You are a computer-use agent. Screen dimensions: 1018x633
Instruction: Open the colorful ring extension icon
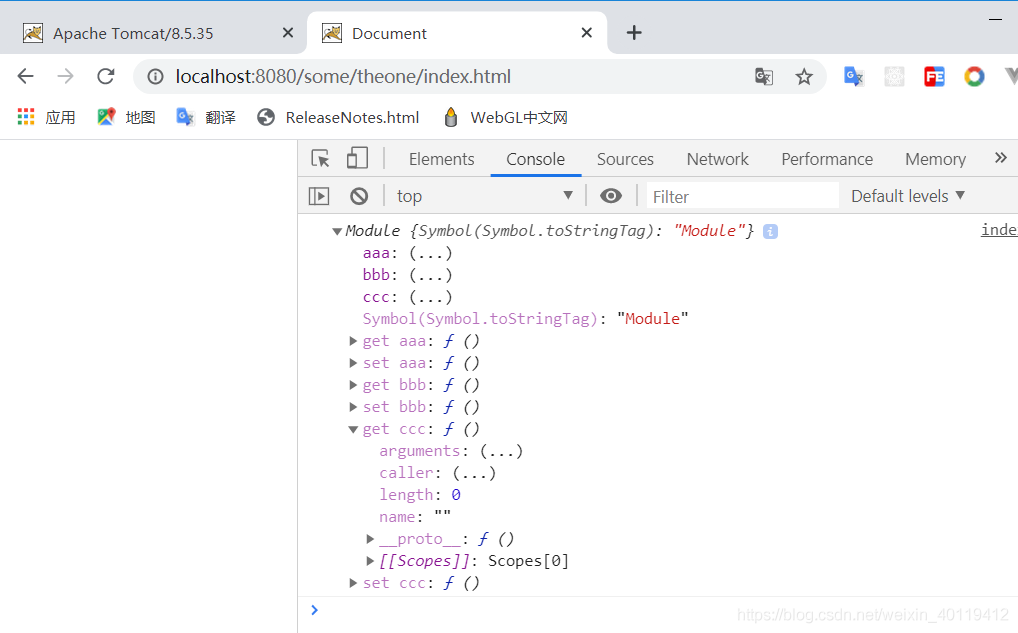tap(974, 77)
